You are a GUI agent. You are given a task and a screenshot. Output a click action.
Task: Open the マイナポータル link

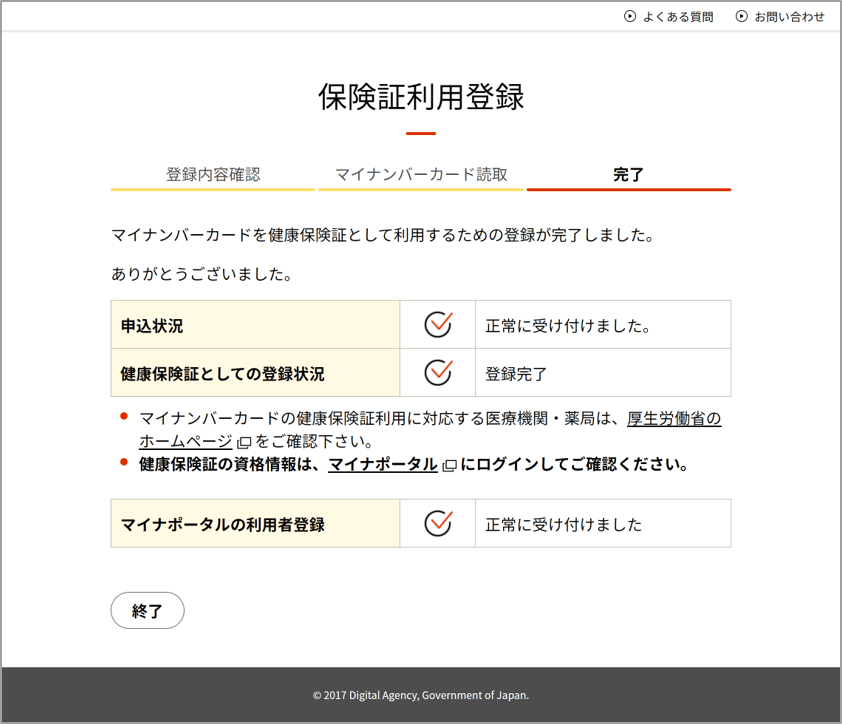point(382,464)
